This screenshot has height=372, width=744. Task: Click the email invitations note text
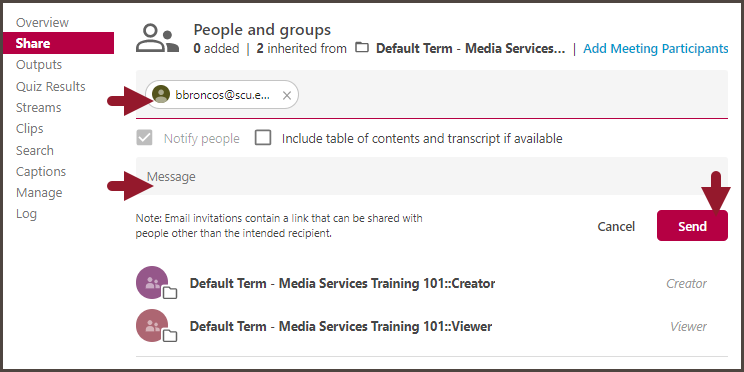(279, 226)
